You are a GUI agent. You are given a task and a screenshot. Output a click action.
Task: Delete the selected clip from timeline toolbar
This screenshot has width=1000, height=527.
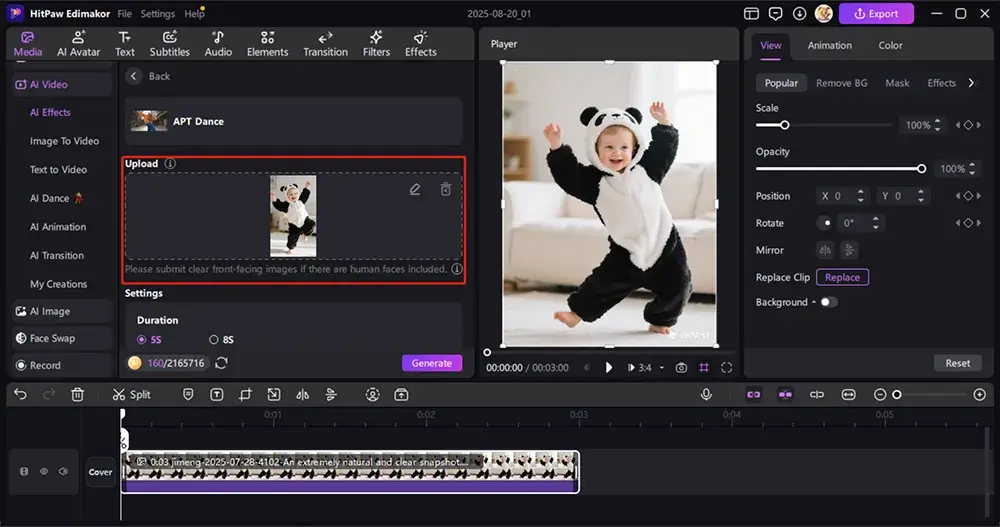pos(77,395)
